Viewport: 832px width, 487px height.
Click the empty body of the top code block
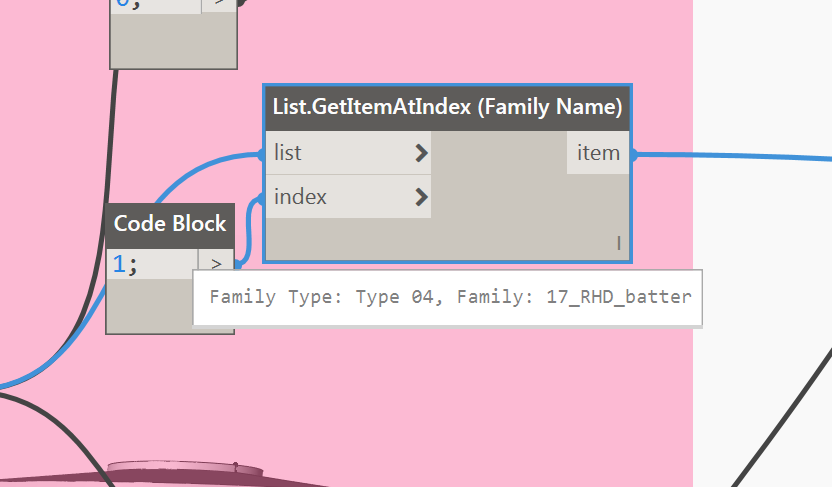point(174,40)
